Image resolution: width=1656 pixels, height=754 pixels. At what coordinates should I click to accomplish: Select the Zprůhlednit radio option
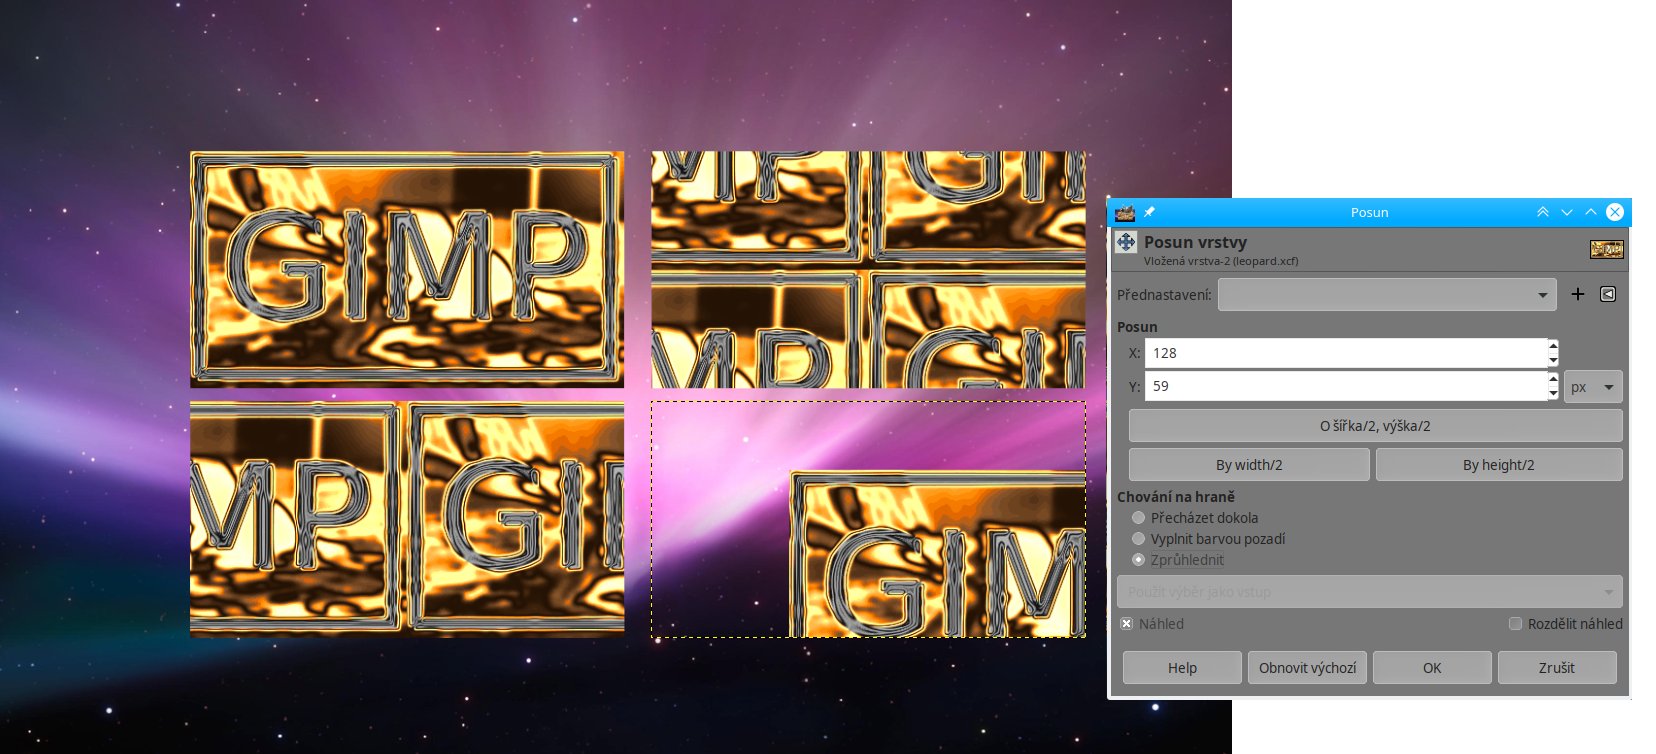1138,560
